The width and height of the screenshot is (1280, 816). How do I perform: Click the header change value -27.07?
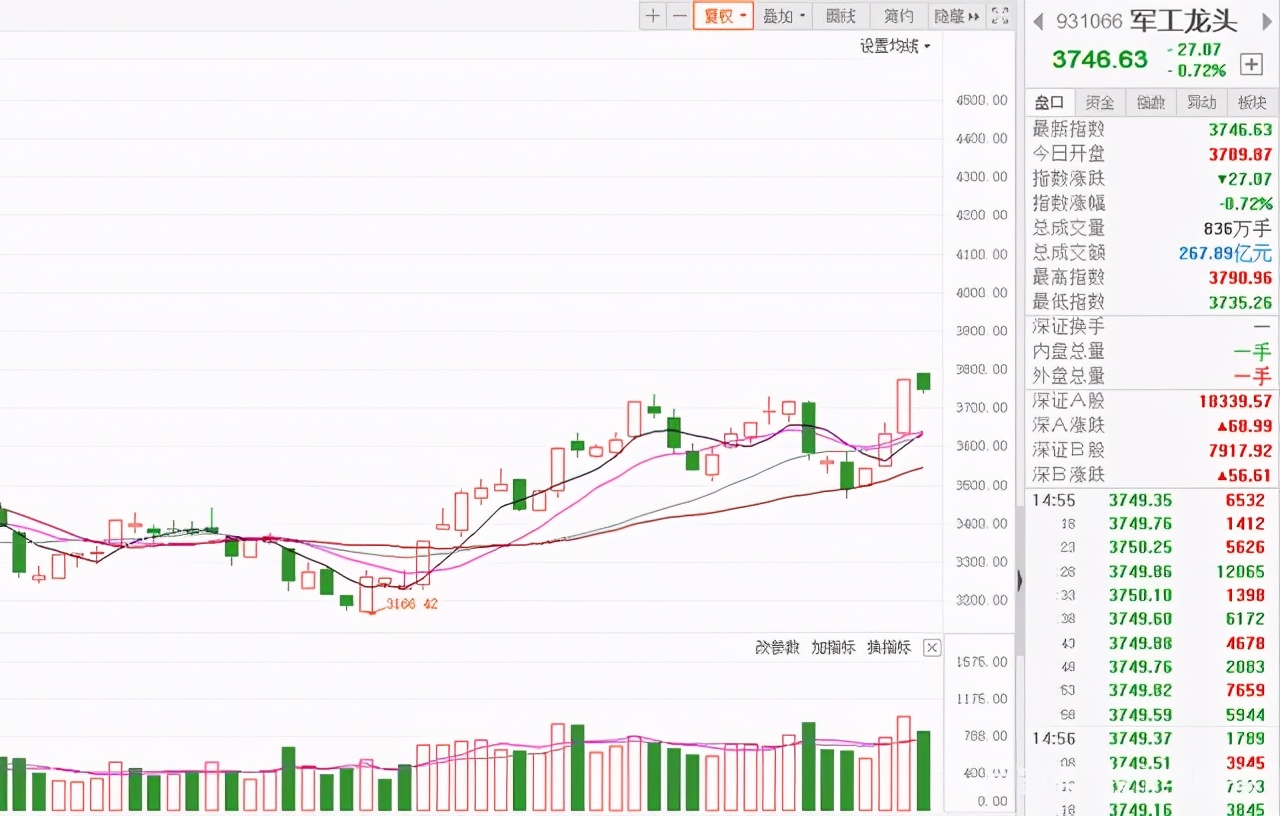[1194, 50]
